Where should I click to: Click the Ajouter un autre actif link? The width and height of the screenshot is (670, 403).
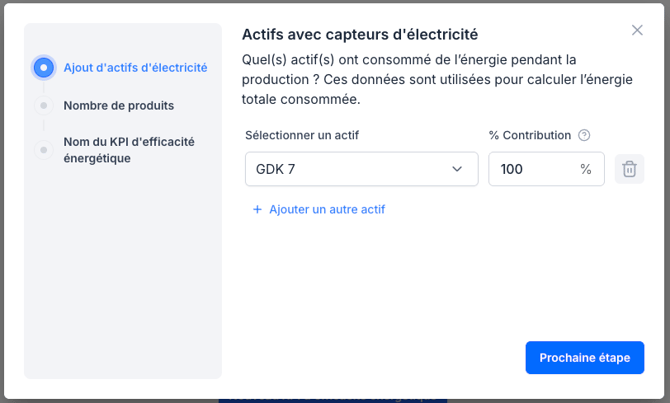[x=326, y=210]
